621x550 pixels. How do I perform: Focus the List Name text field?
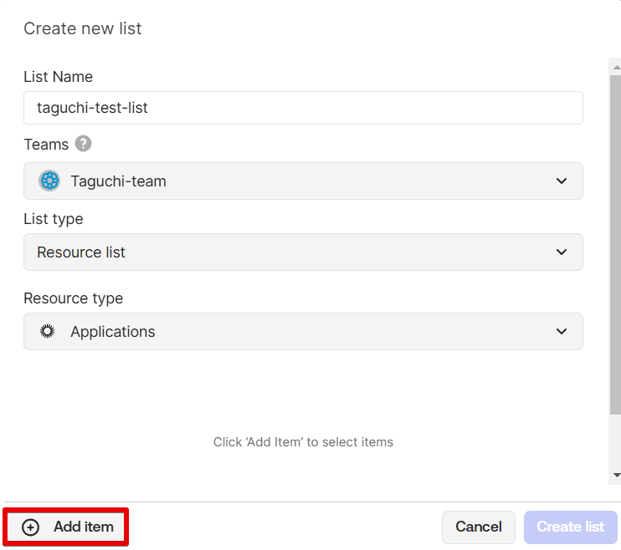(x=302, y=108)
